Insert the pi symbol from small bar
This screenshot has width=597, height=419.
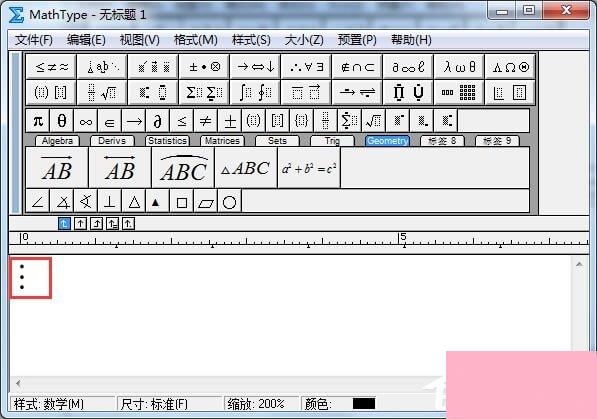point(38,121)
